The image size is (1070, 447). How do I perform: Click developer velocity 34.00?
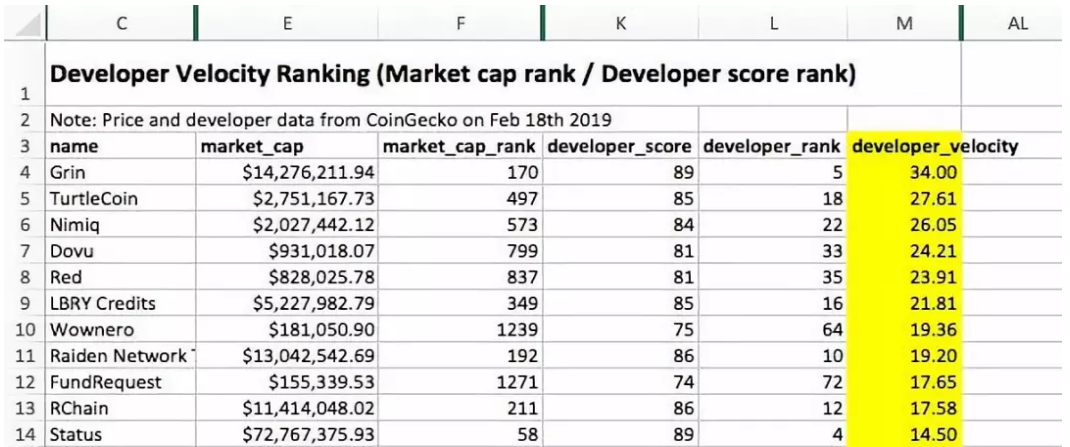(x=905, y=173)
